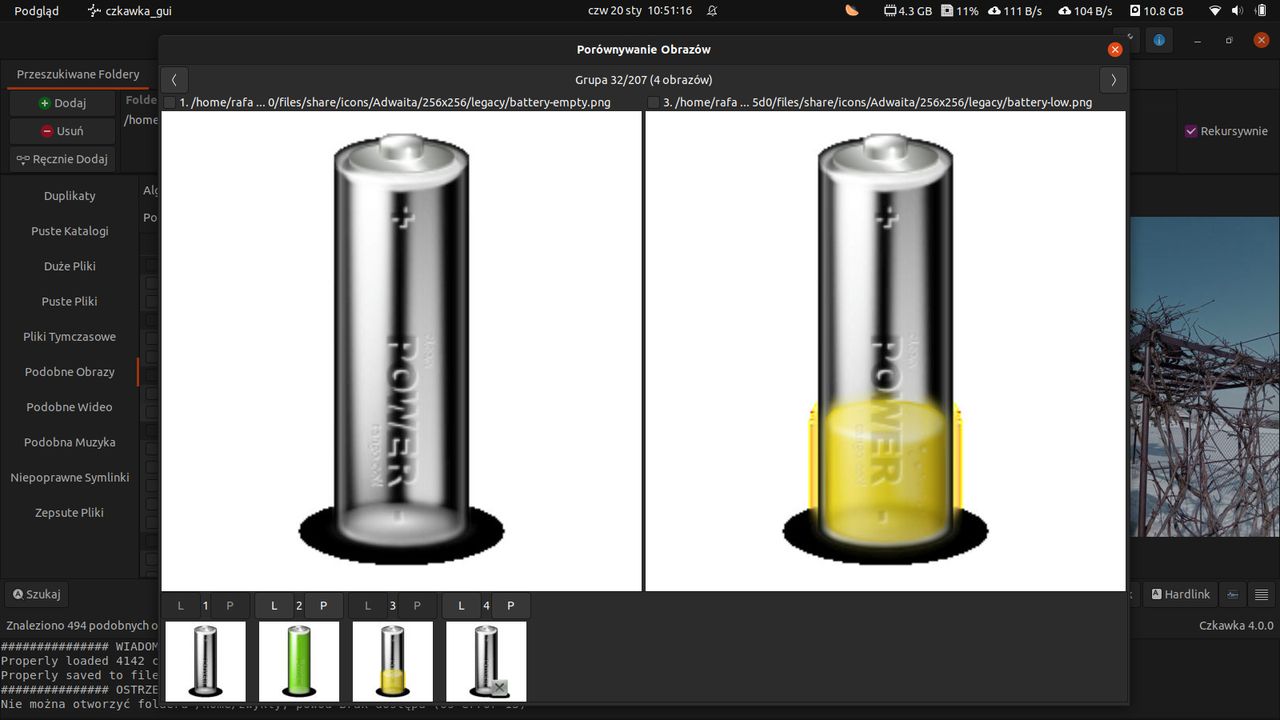Click the Usuń folder button
The image size is (1280, 720).
62,131
